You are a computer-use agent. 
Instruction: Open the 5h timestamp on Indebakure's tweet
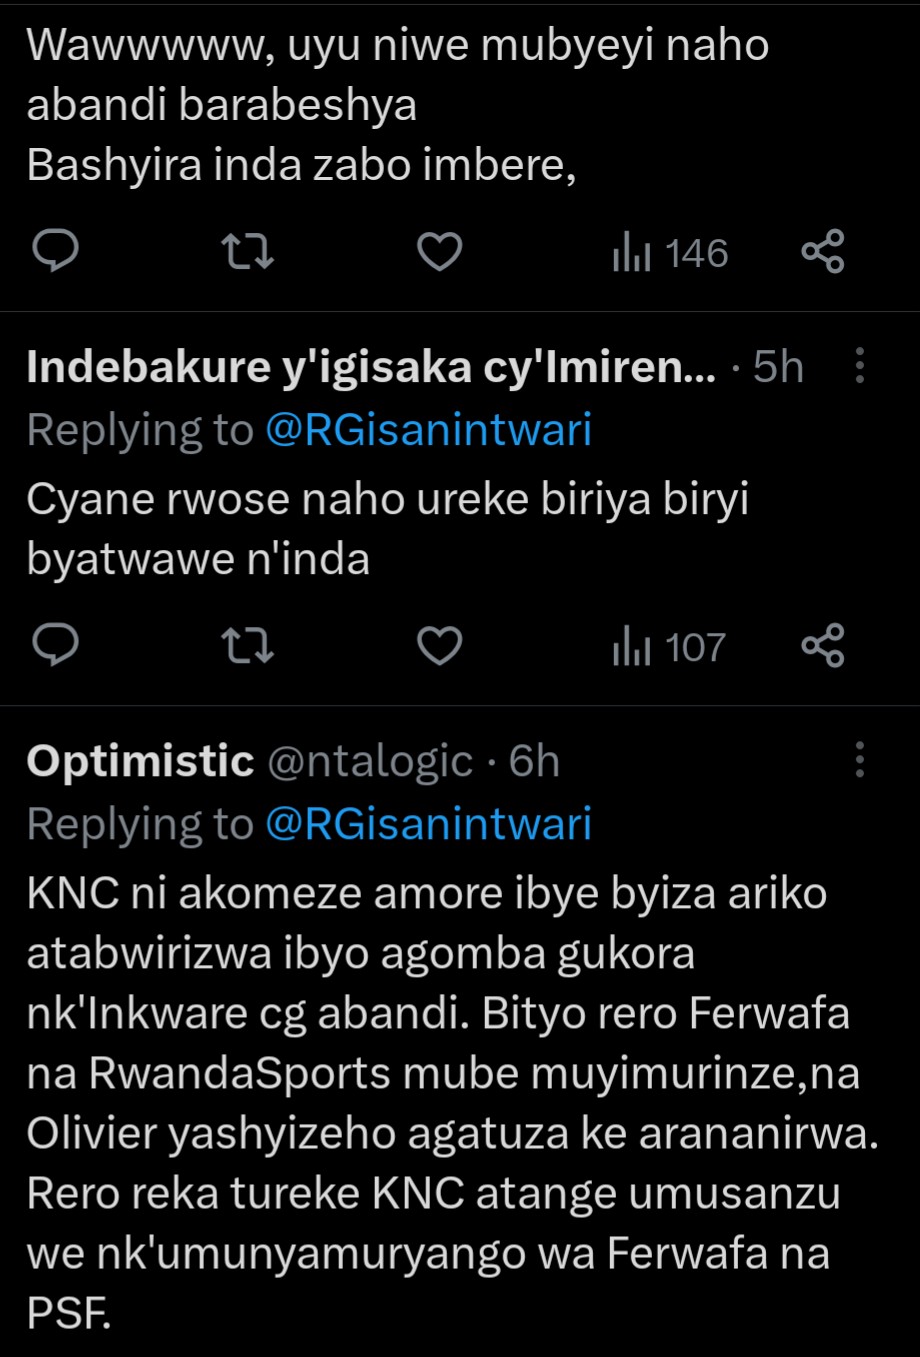(x=778, y=368)
